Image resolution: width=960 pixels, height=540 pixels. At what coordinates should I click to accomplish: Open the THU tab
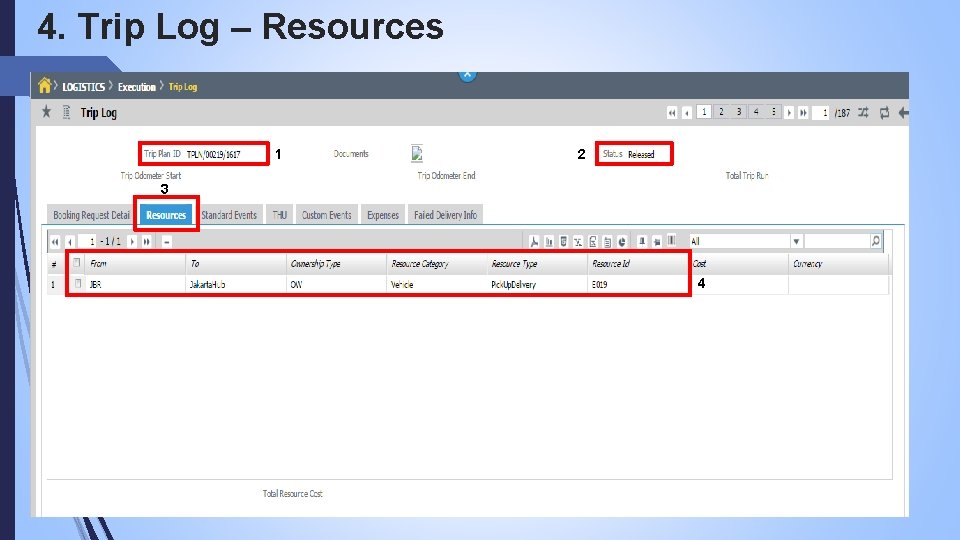280,215
